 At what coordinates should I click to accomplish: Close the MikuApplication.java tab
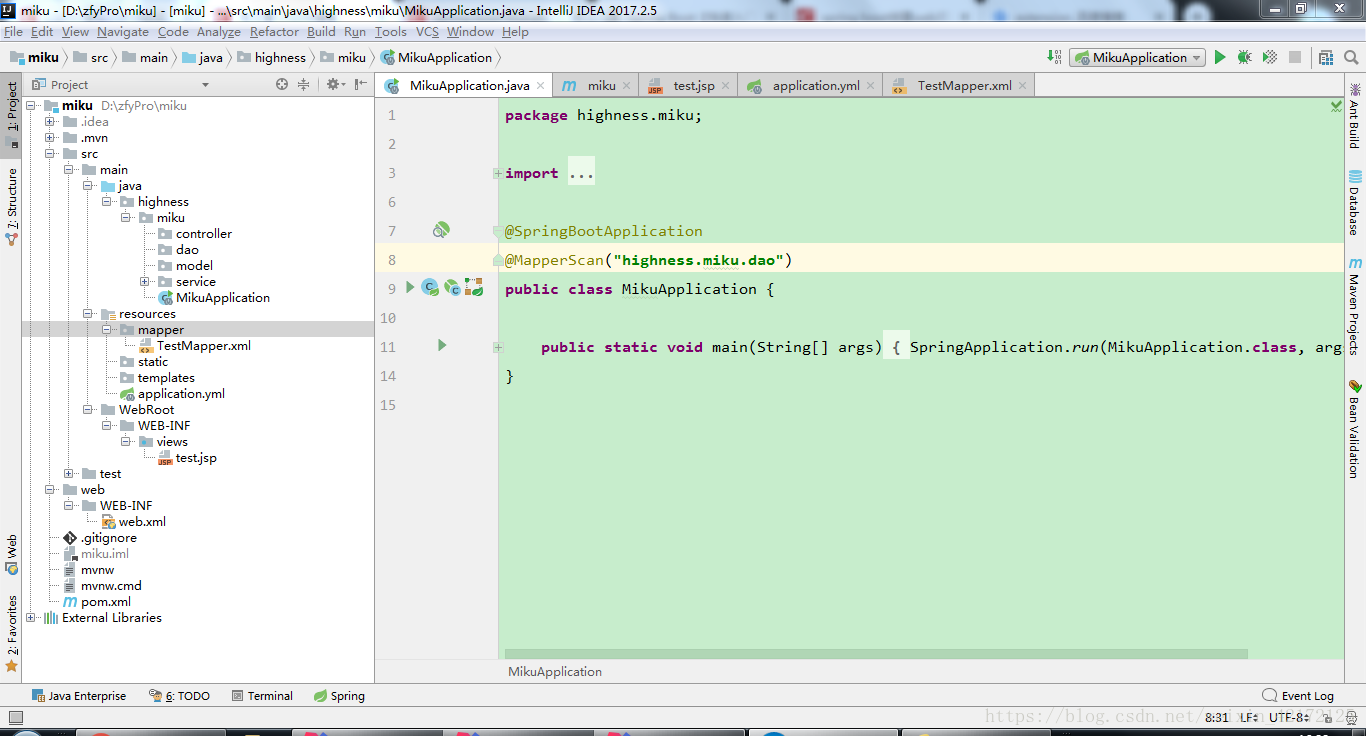click(541, 86)
